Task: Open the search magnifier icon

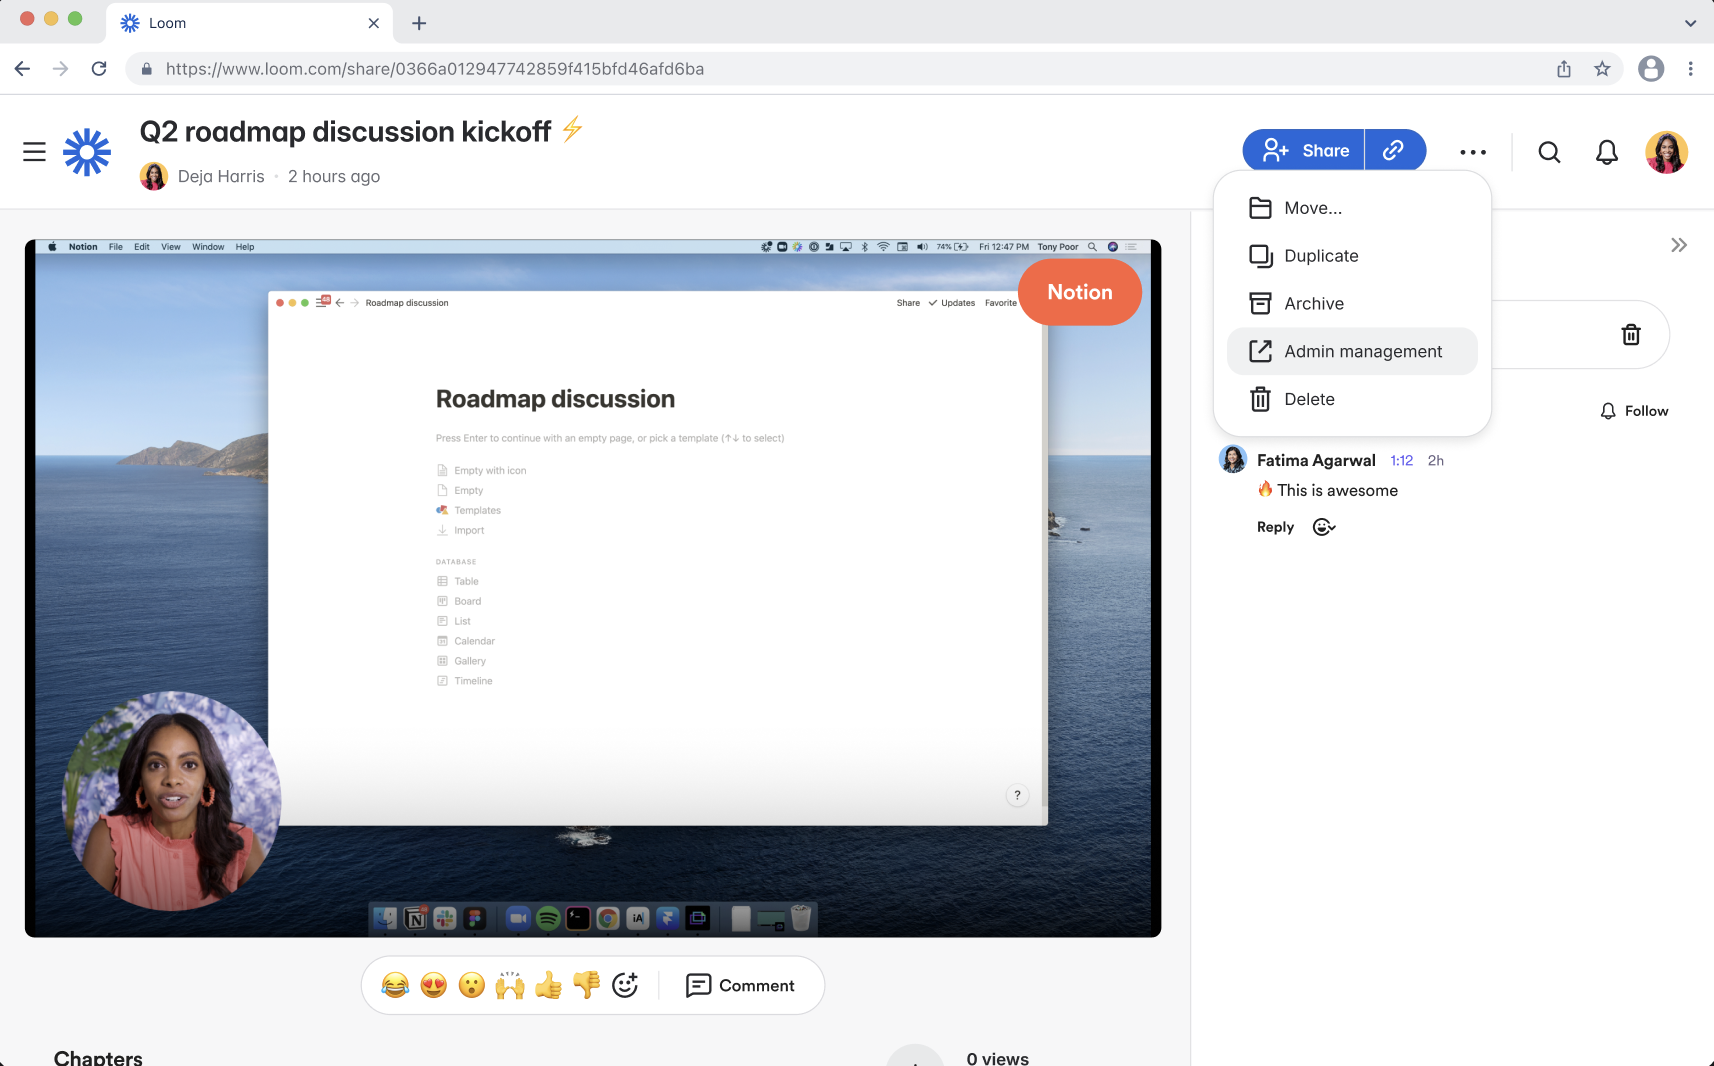Action: point(1549,152)
